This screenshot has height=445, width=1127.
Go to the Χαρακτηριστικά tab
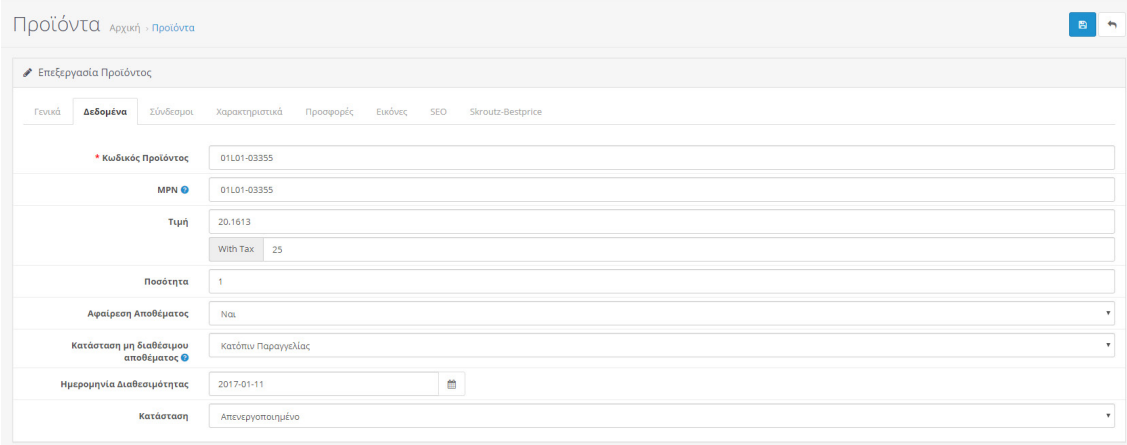tap(249, 111)
